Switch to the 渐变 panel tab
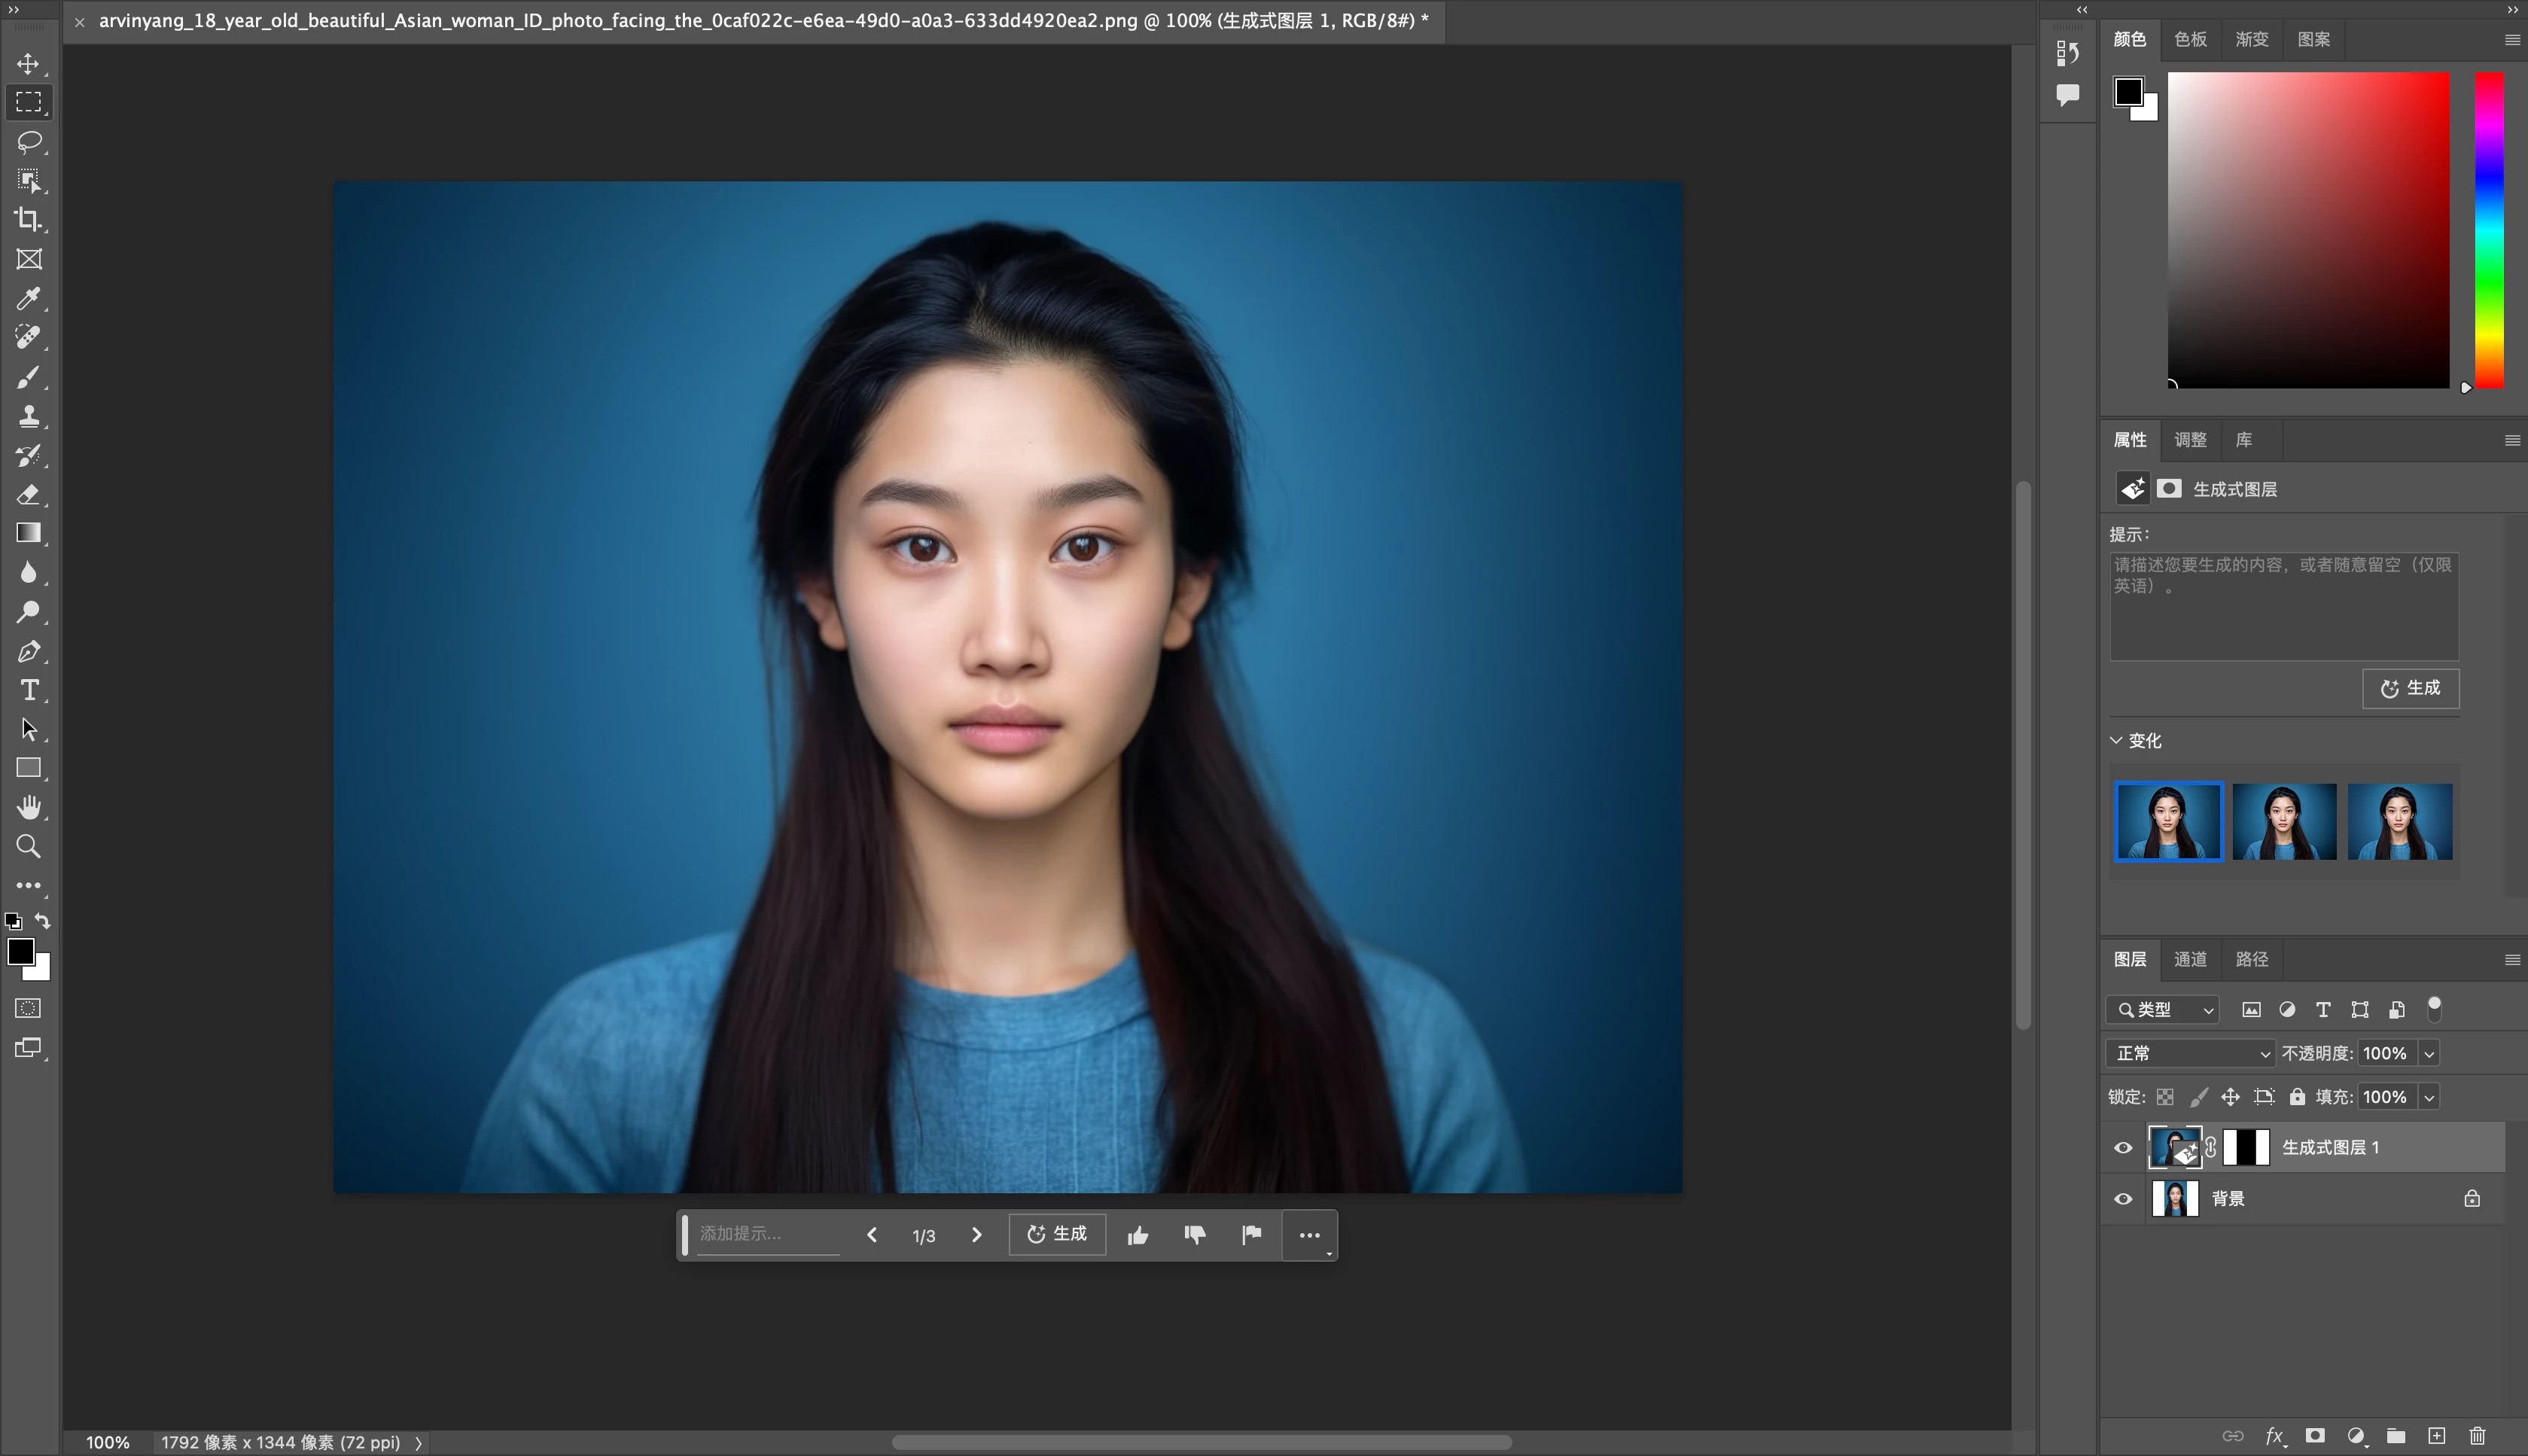Screen dimensions: 2528x1456 2251,39
